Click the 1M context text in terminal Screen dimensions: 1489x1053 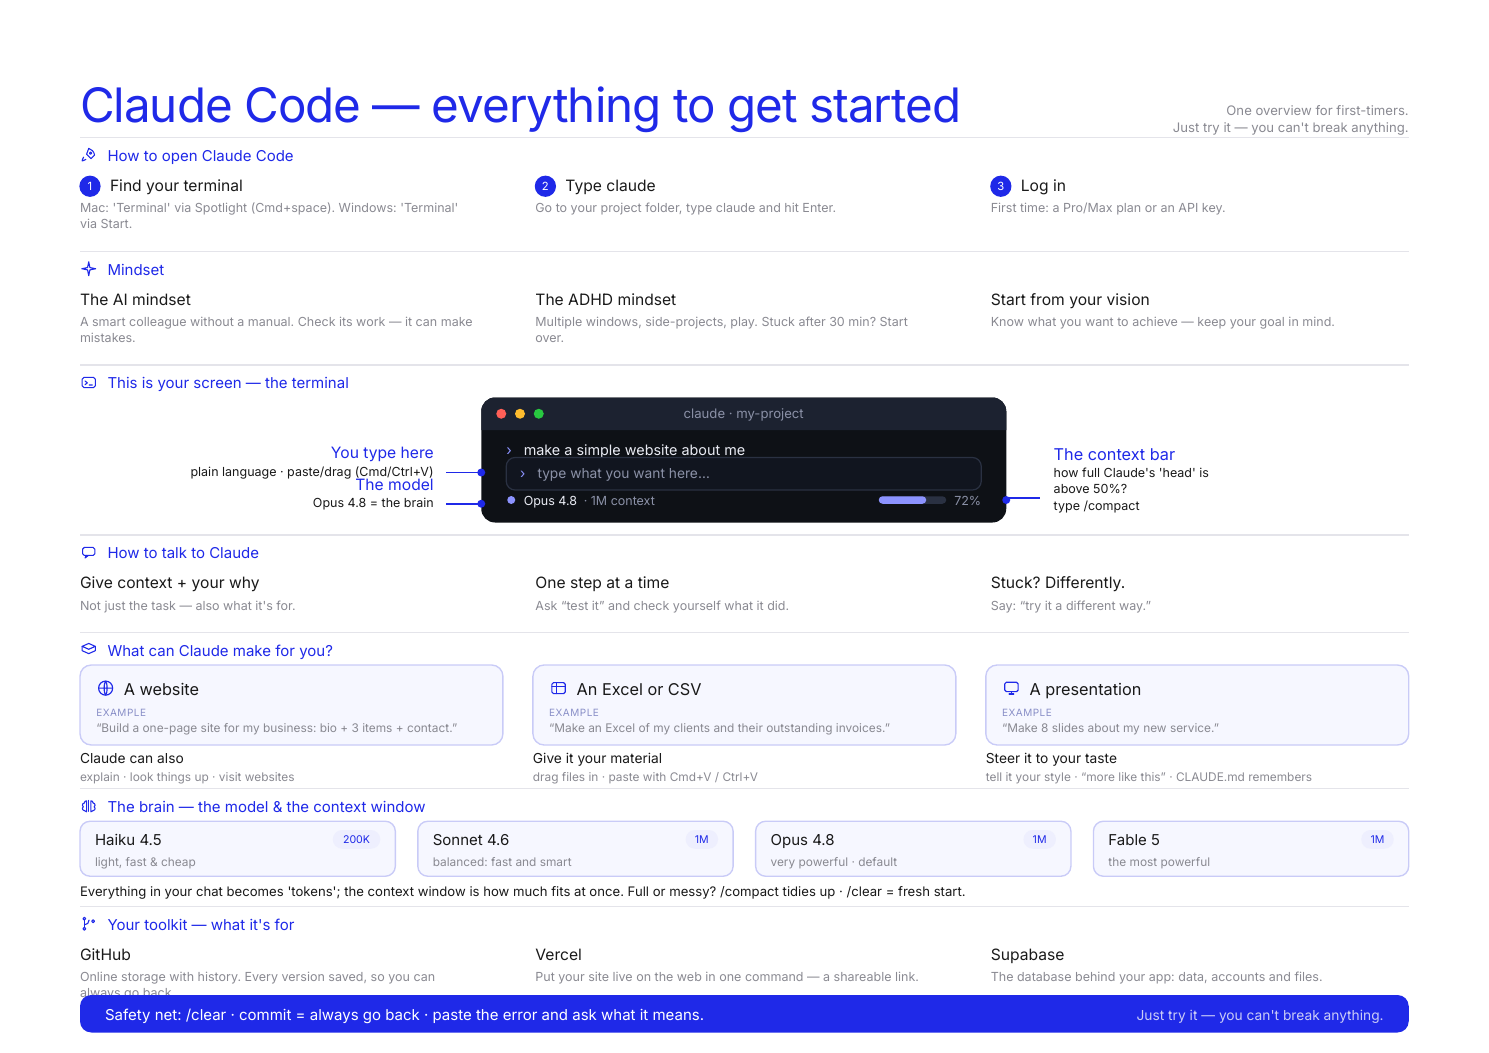click(x=623, y=501)
